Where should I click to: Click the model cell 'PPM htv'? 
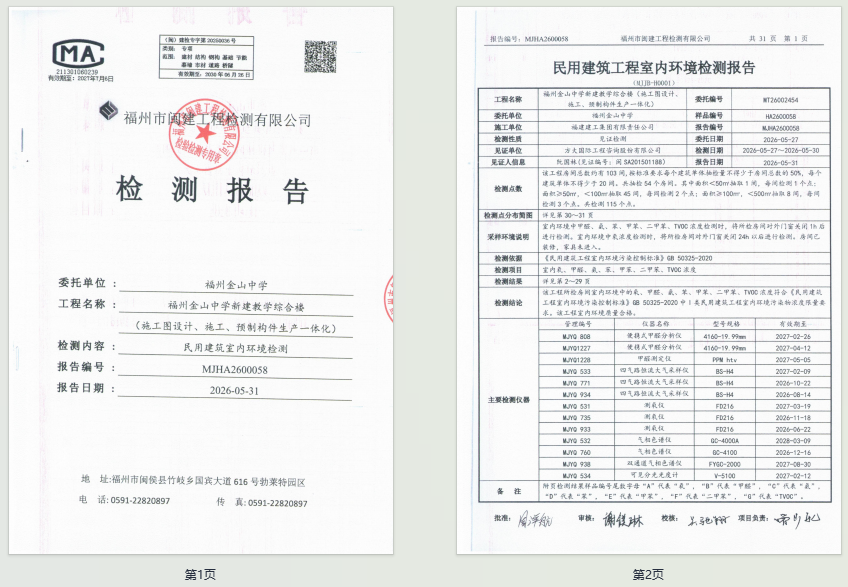(x=724, y=360)
